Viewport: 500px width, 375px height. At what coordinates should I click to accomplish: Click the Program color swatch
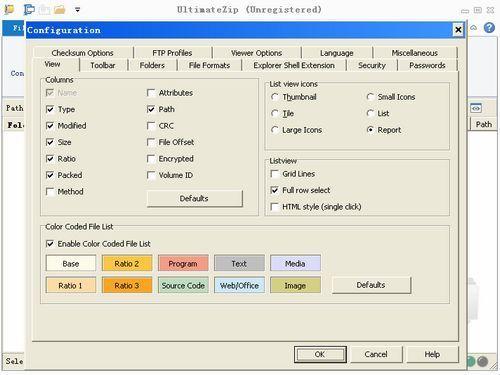pyautogui.click(x=183, y=263)
